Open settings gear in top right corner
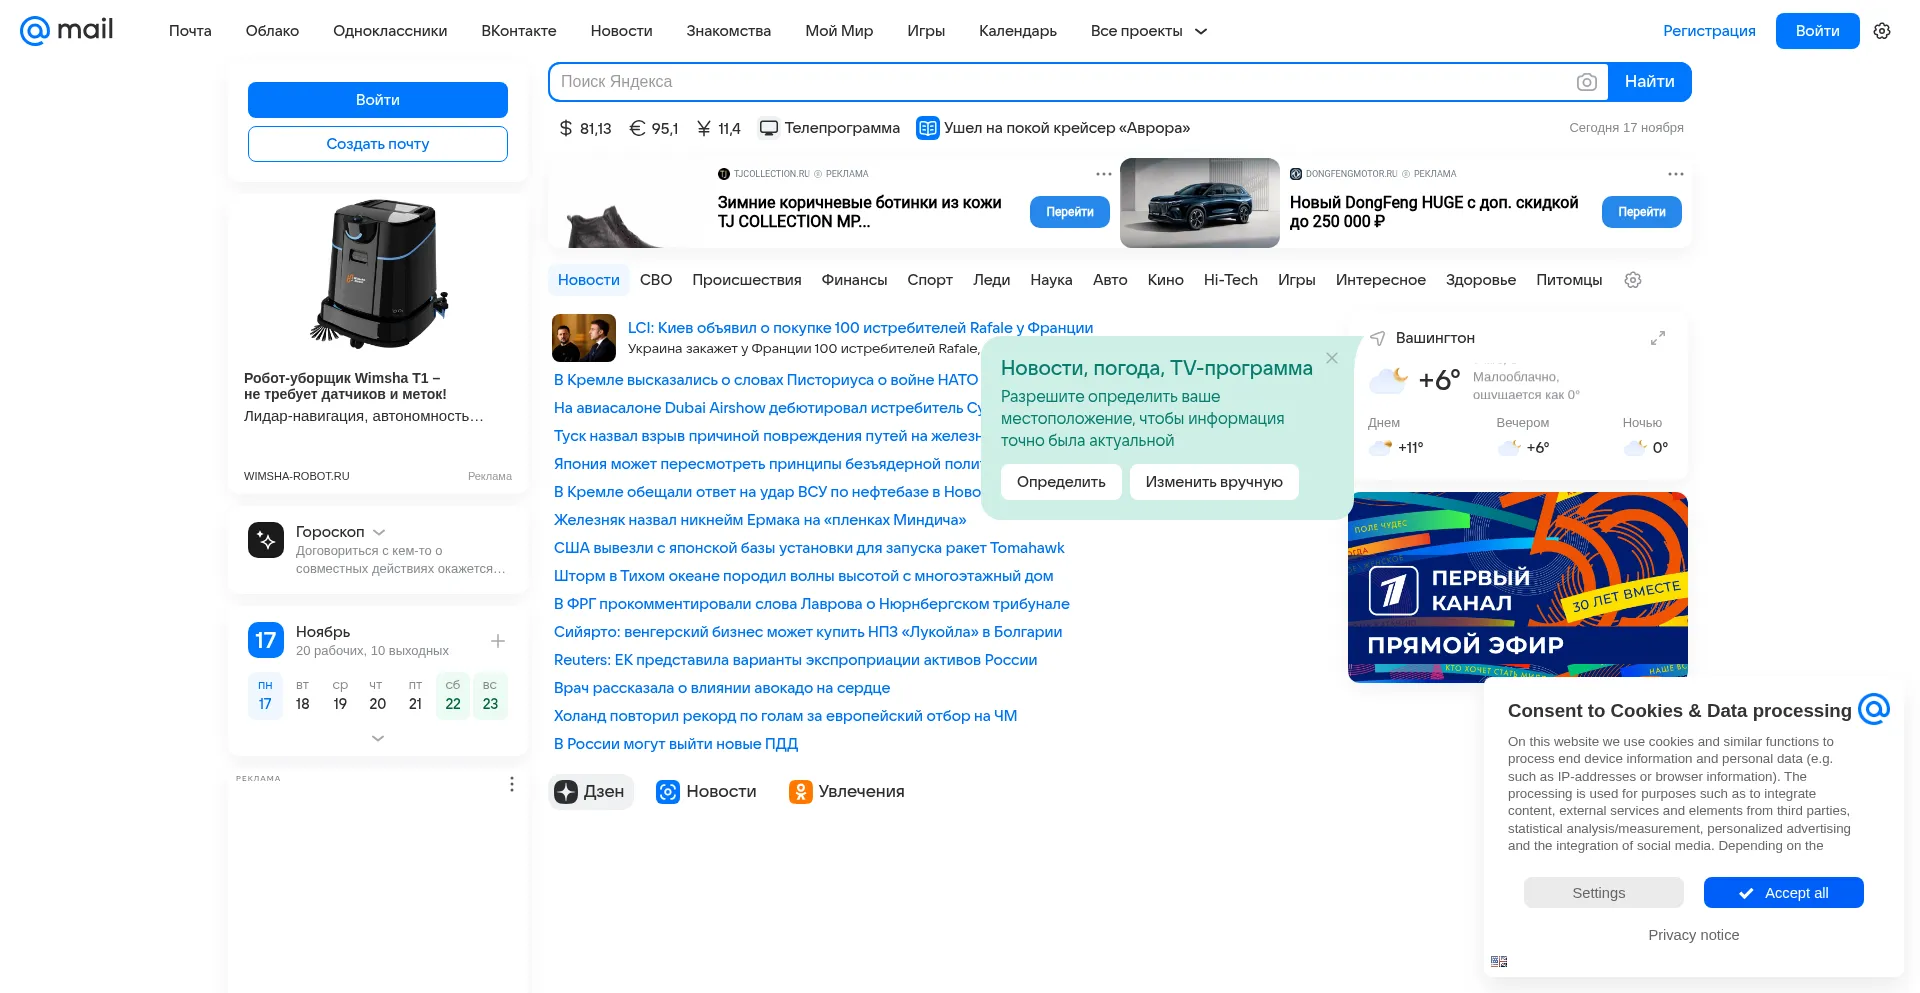 [x=1882, y=31]
